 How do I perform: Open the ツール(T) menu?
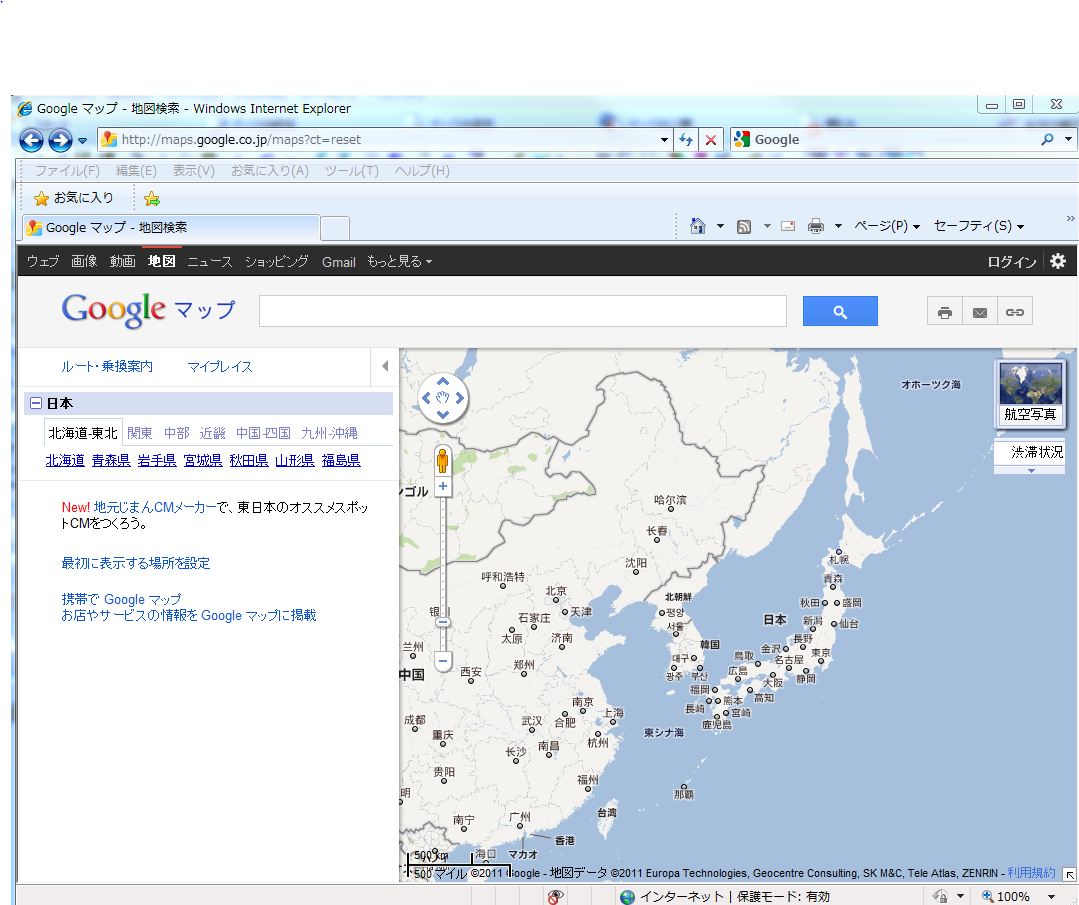pos(352,171)
